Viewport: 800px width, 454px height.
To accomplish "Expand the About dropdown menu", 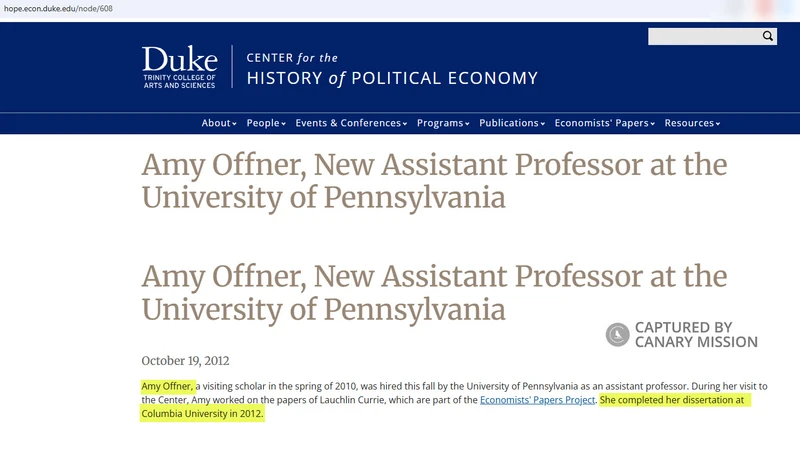I will coord(219,123).
